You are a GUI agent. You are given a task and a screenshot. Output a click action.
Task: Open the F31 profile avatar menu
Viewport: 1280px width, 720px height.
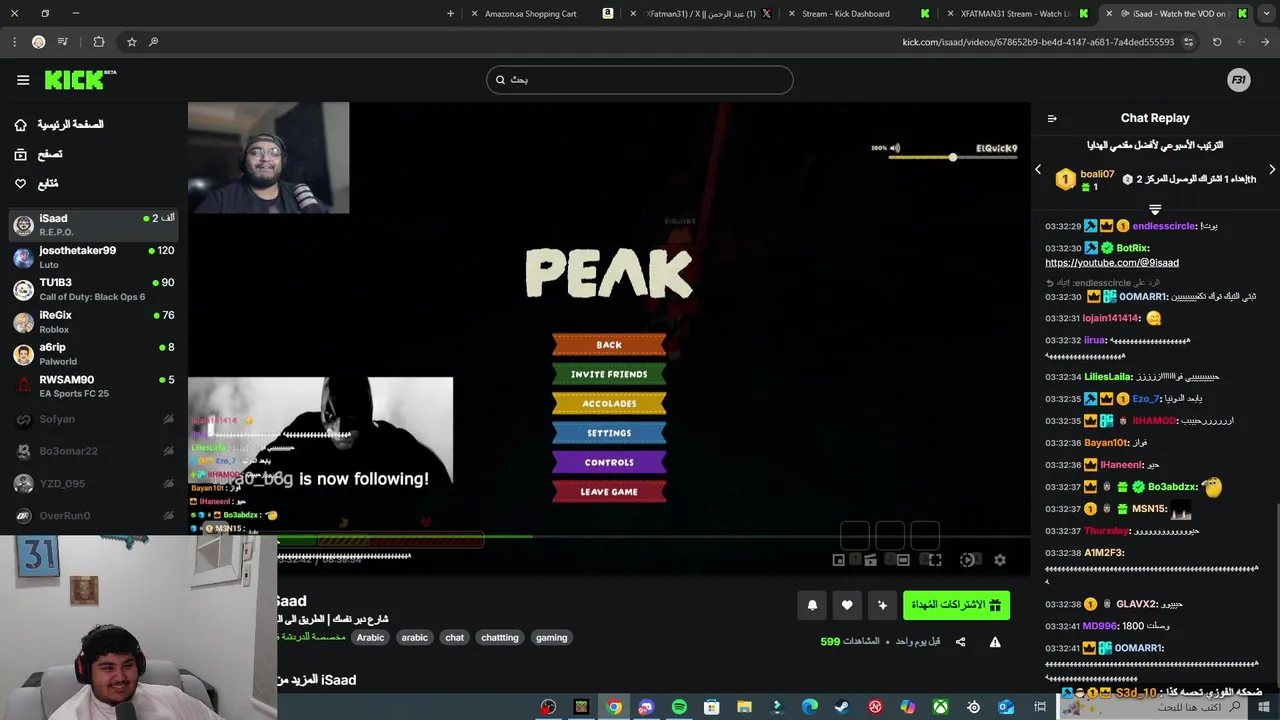tap(1239, 80)
